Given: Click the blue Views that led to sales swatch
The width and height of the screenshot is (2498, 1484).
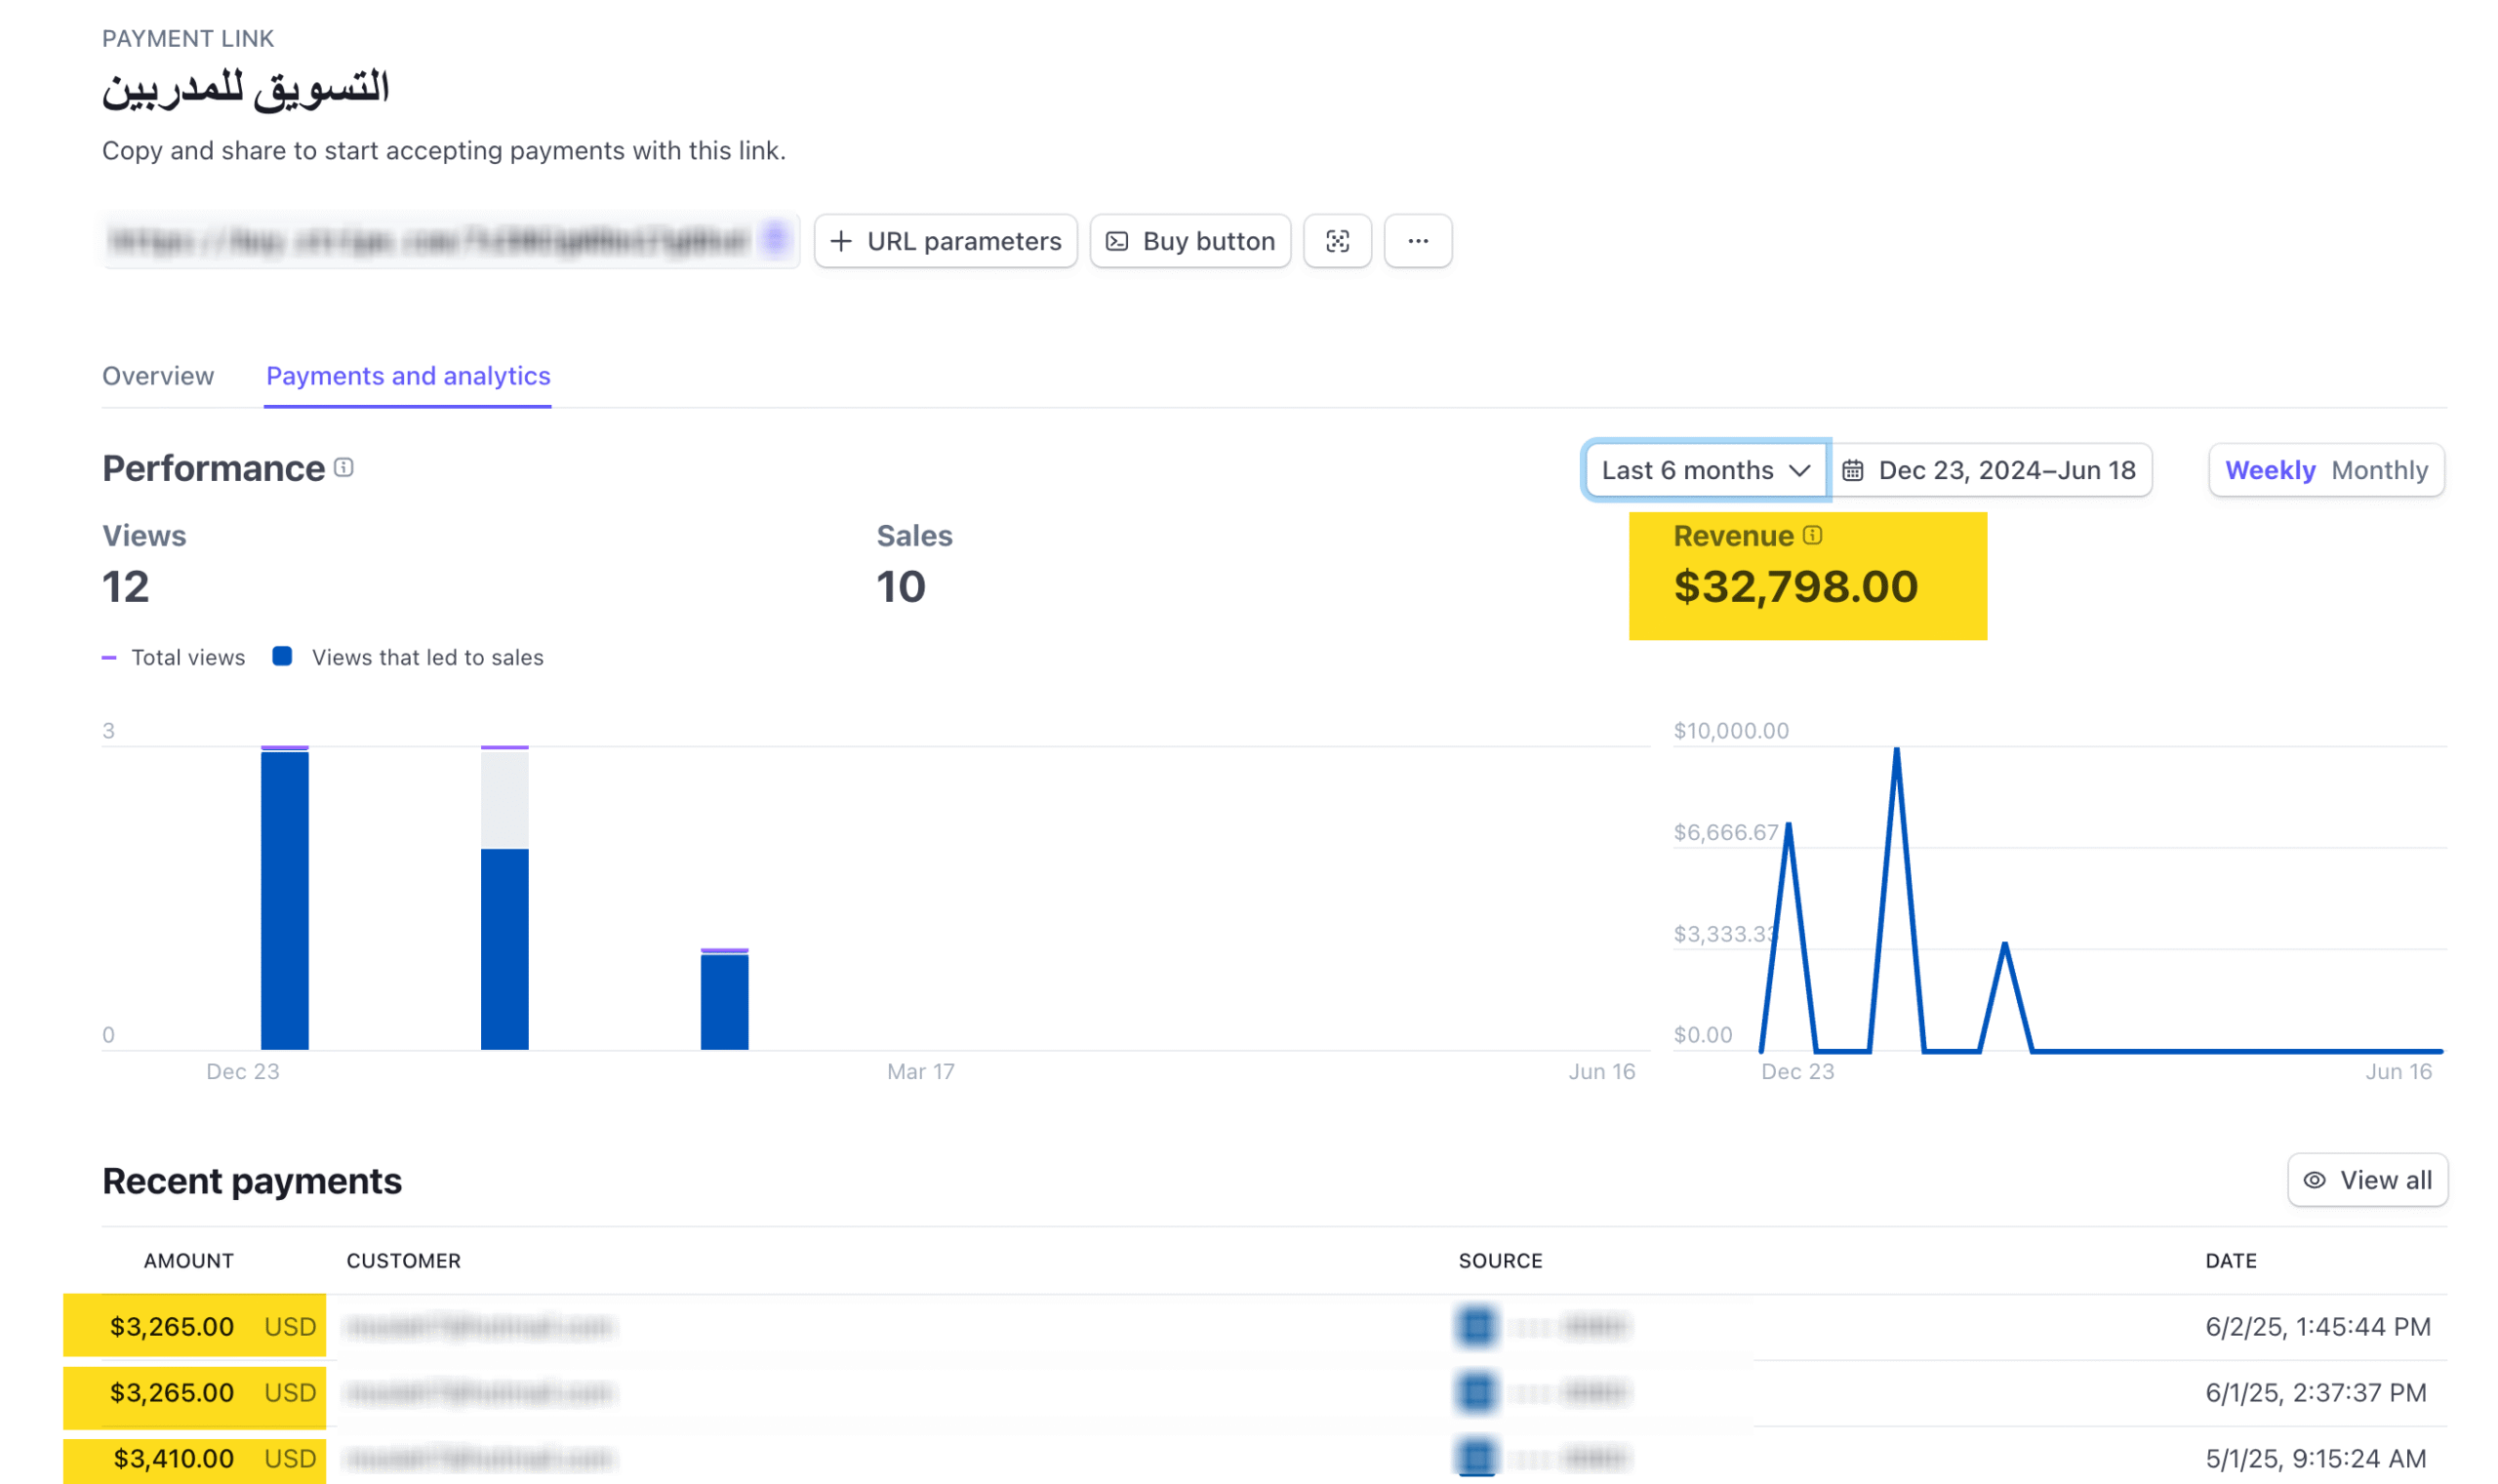Looking at the screenshot, I should [x=282, y=656].
